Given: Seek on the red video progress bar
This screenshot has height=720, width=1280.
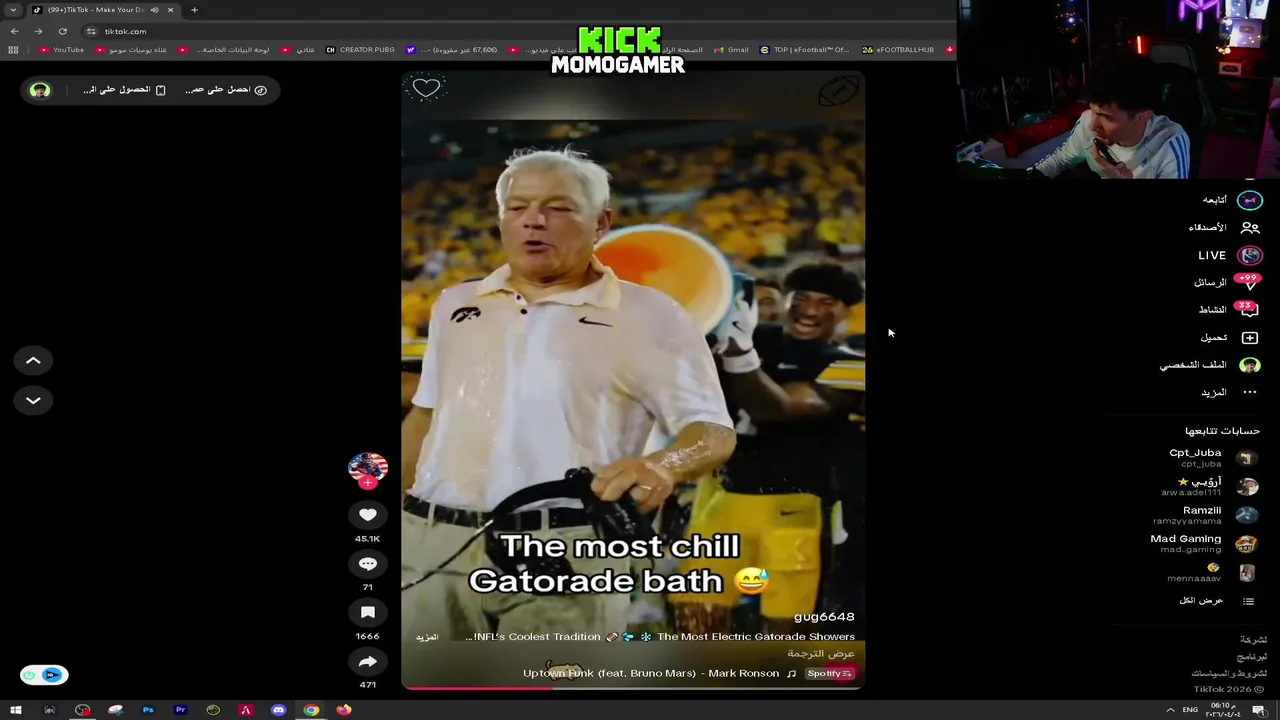Looking at the screenshot, I should click(x=633, y=688).
